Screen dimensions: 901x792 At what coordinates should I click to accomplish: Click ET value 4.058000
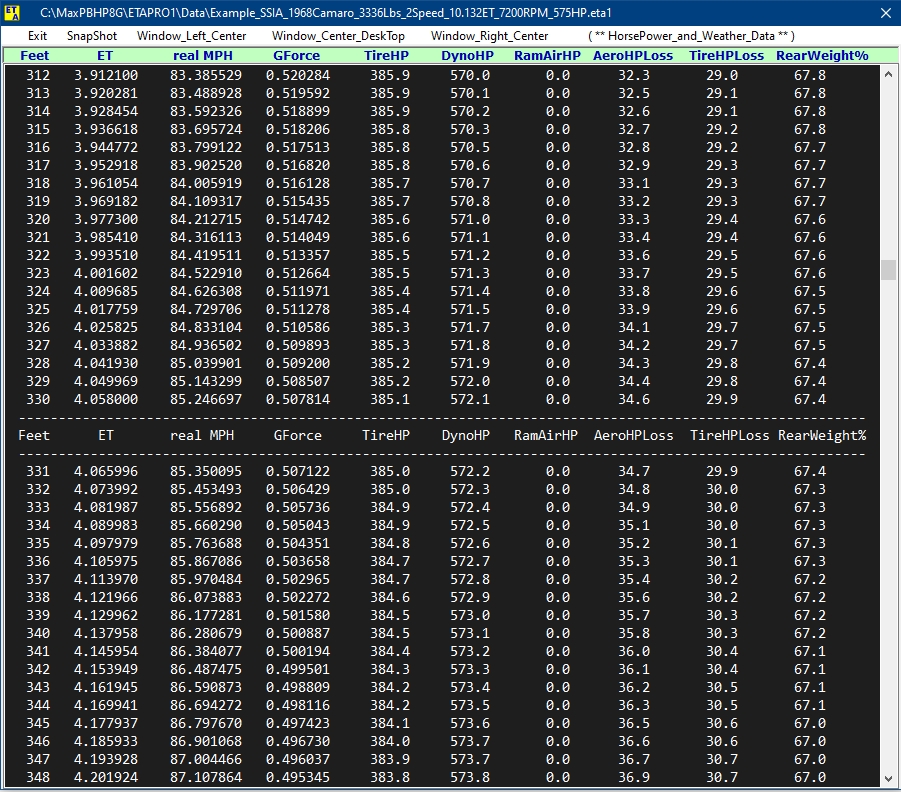(x=106, y=399)
